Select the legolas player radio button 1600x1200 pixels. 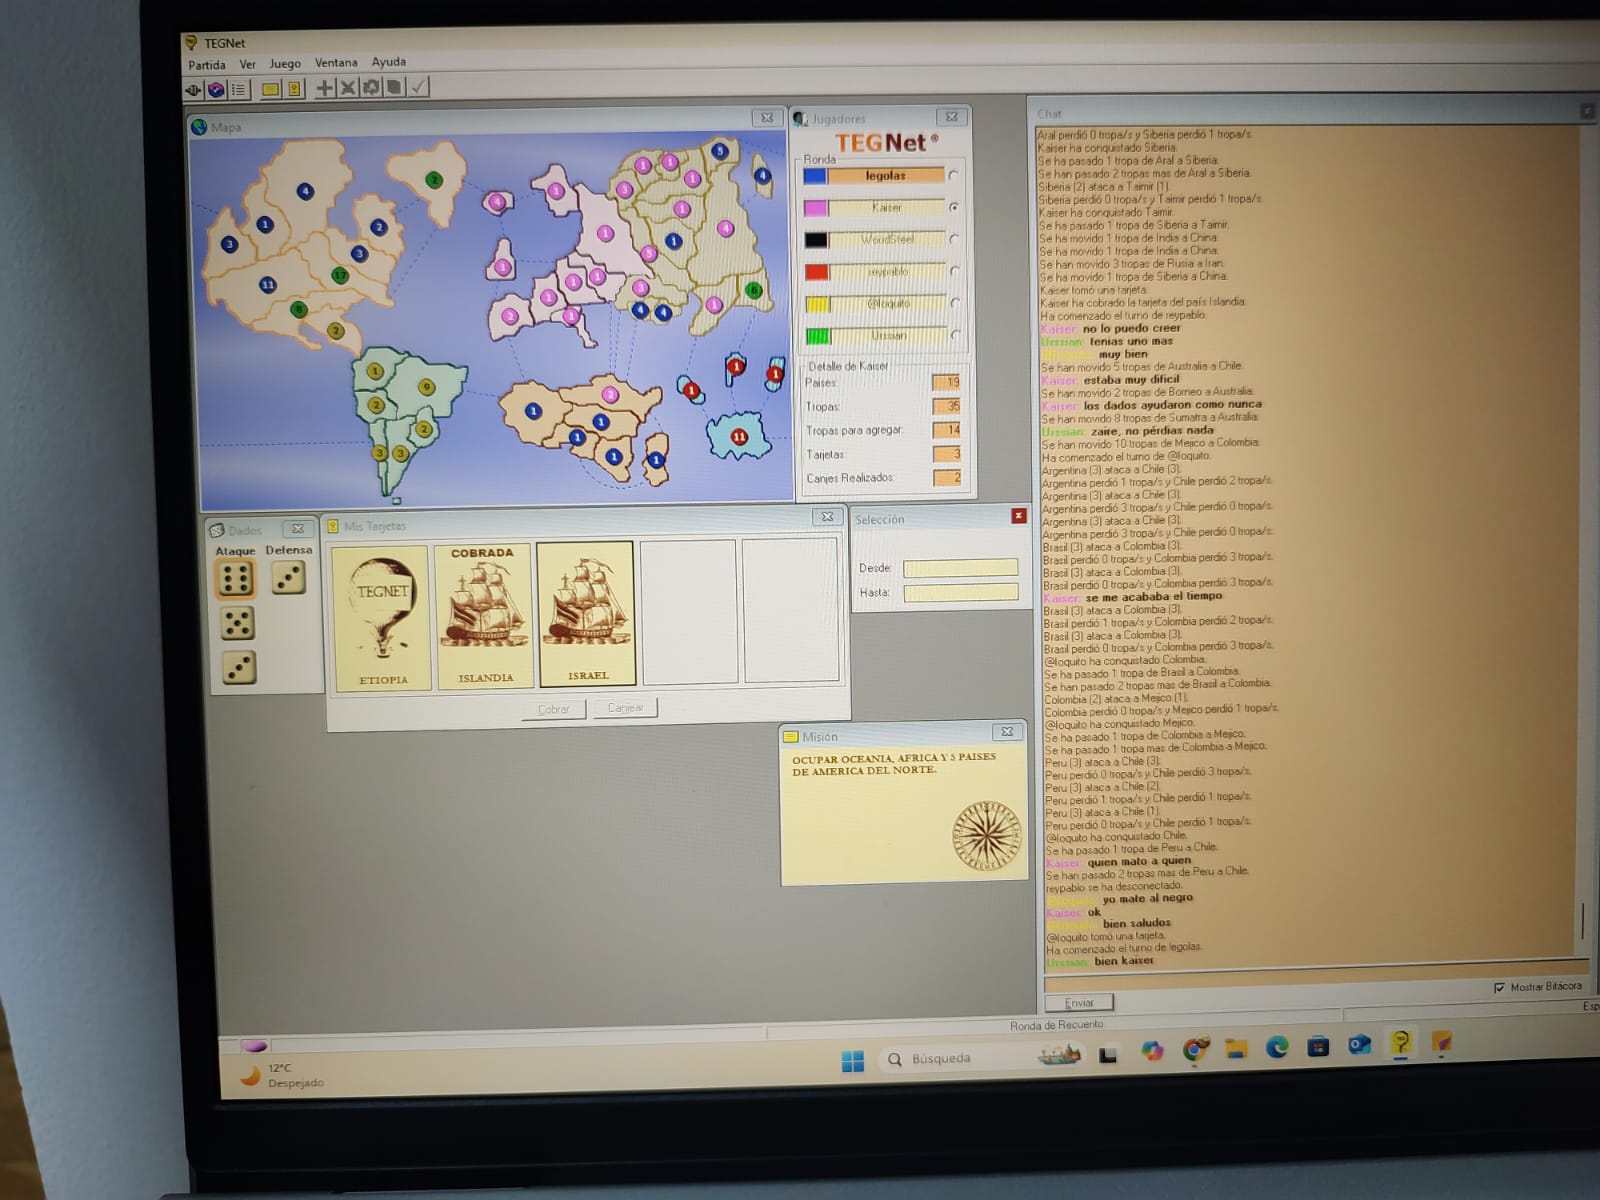pyautogui.click(x=953, y=175)
